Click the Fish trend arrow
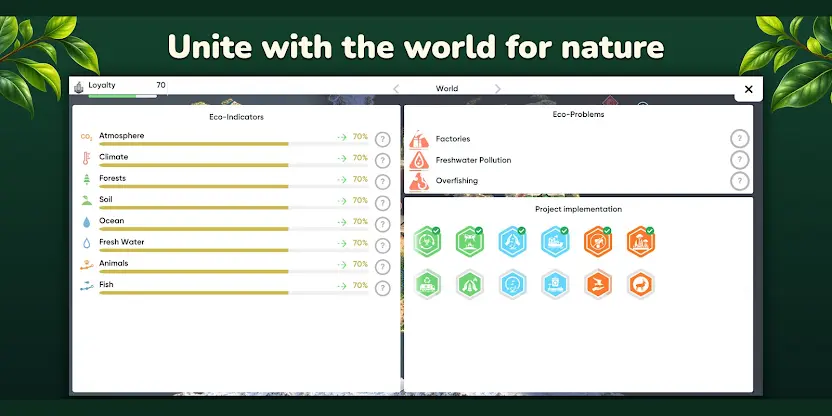The height and width of the screenshot is (416, 832). [x=342, y=285]
